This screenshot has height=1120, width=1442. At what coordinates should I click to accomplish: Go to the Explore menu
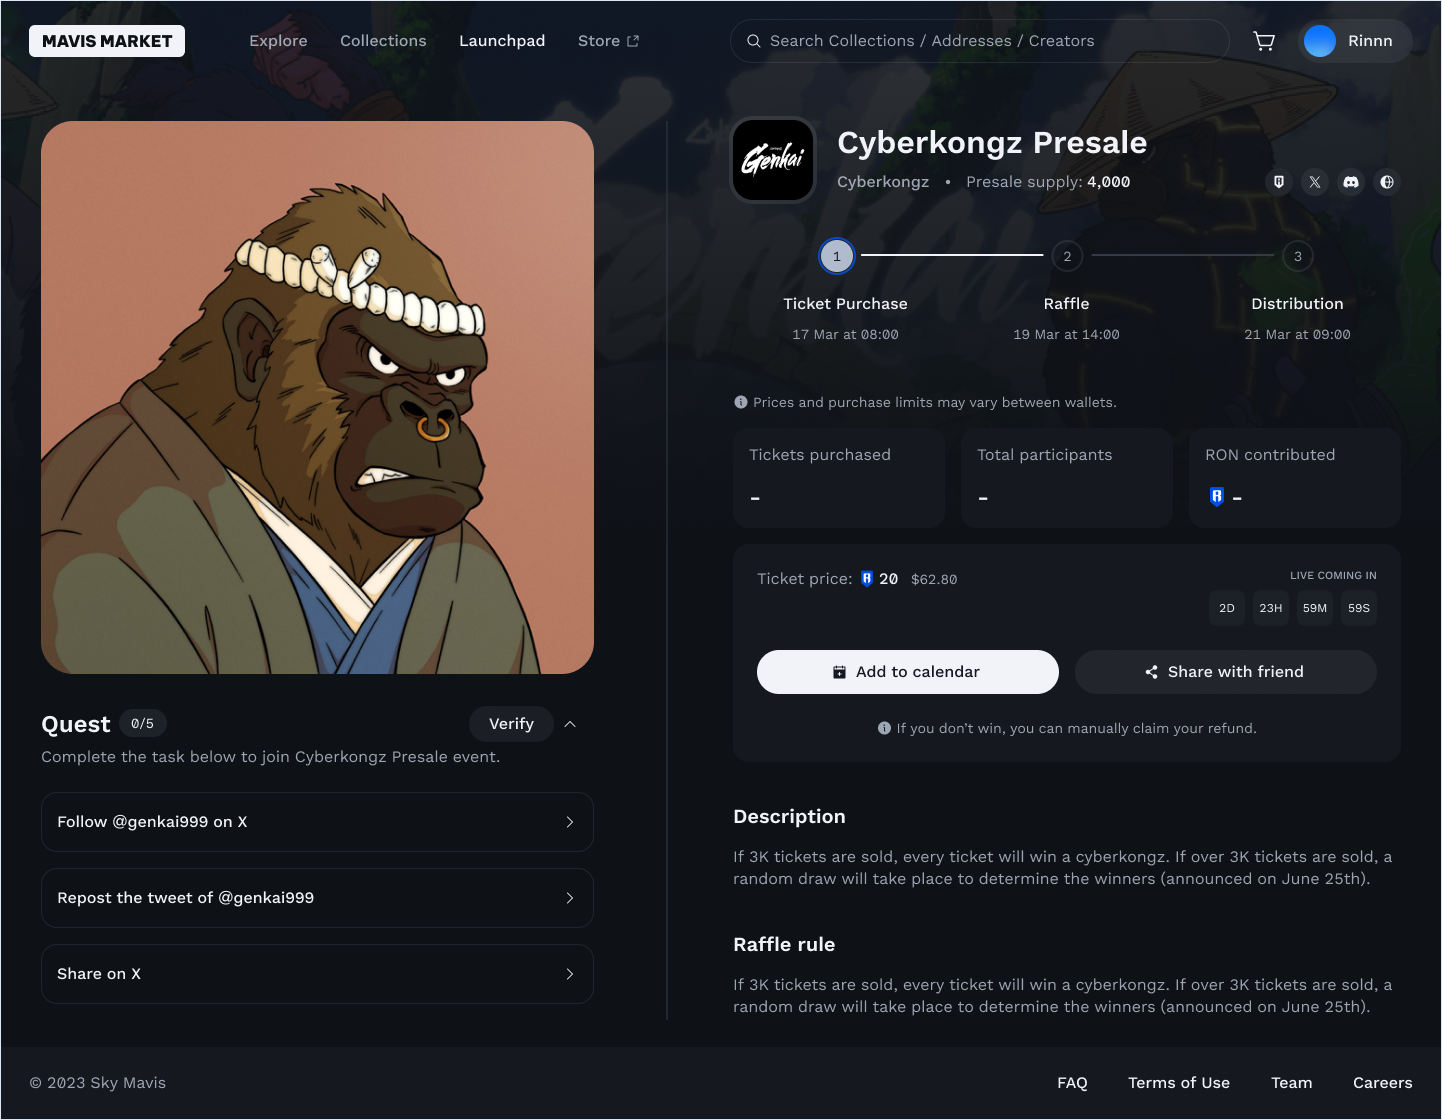click(278, 41)
